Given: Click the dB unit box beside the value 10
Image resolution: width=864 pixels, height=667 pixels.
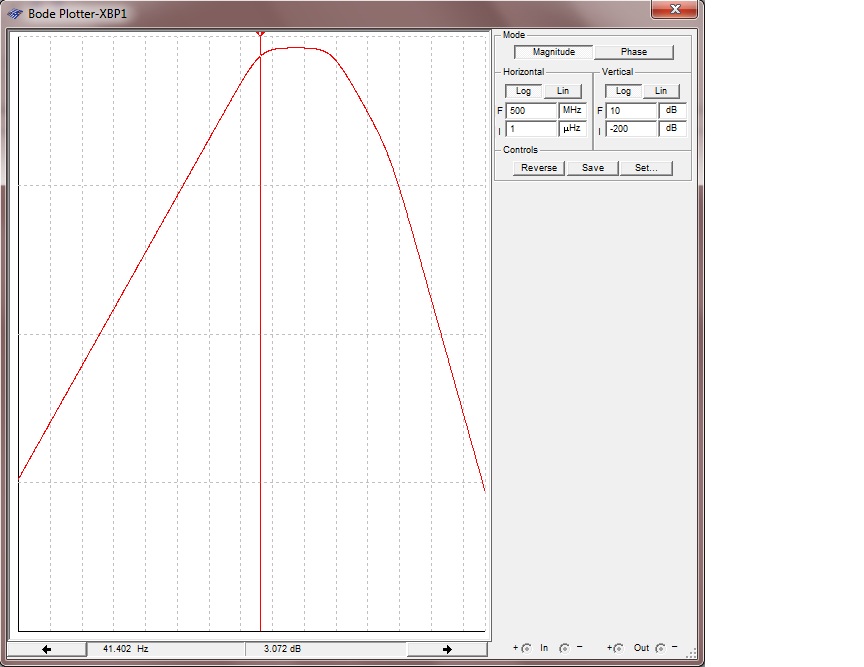Looking at the screenshot, I should 672,111.
